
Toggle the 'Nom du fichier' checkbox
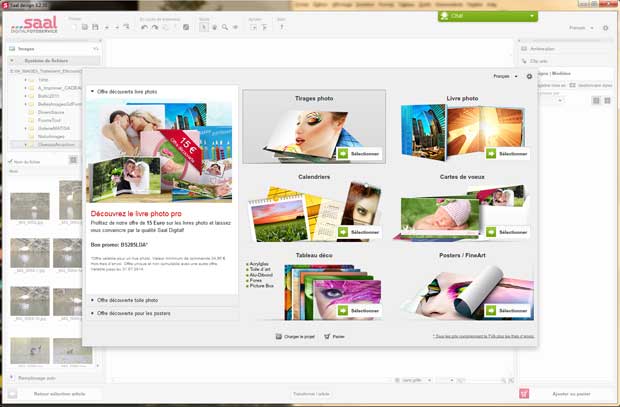[10, 161]
